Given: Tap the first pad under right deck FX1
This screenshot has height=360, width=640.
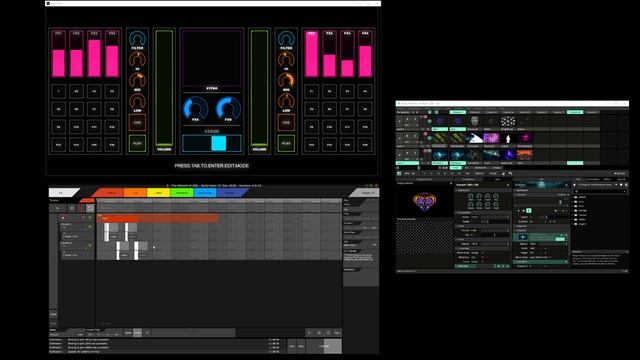Looking at the screenshot, I should pos(311,91).
